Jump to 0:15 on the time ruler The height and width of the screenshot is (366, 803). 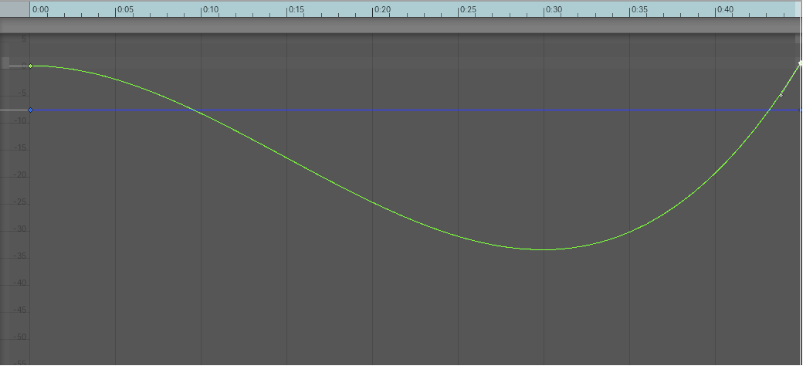tap(297, 9)
